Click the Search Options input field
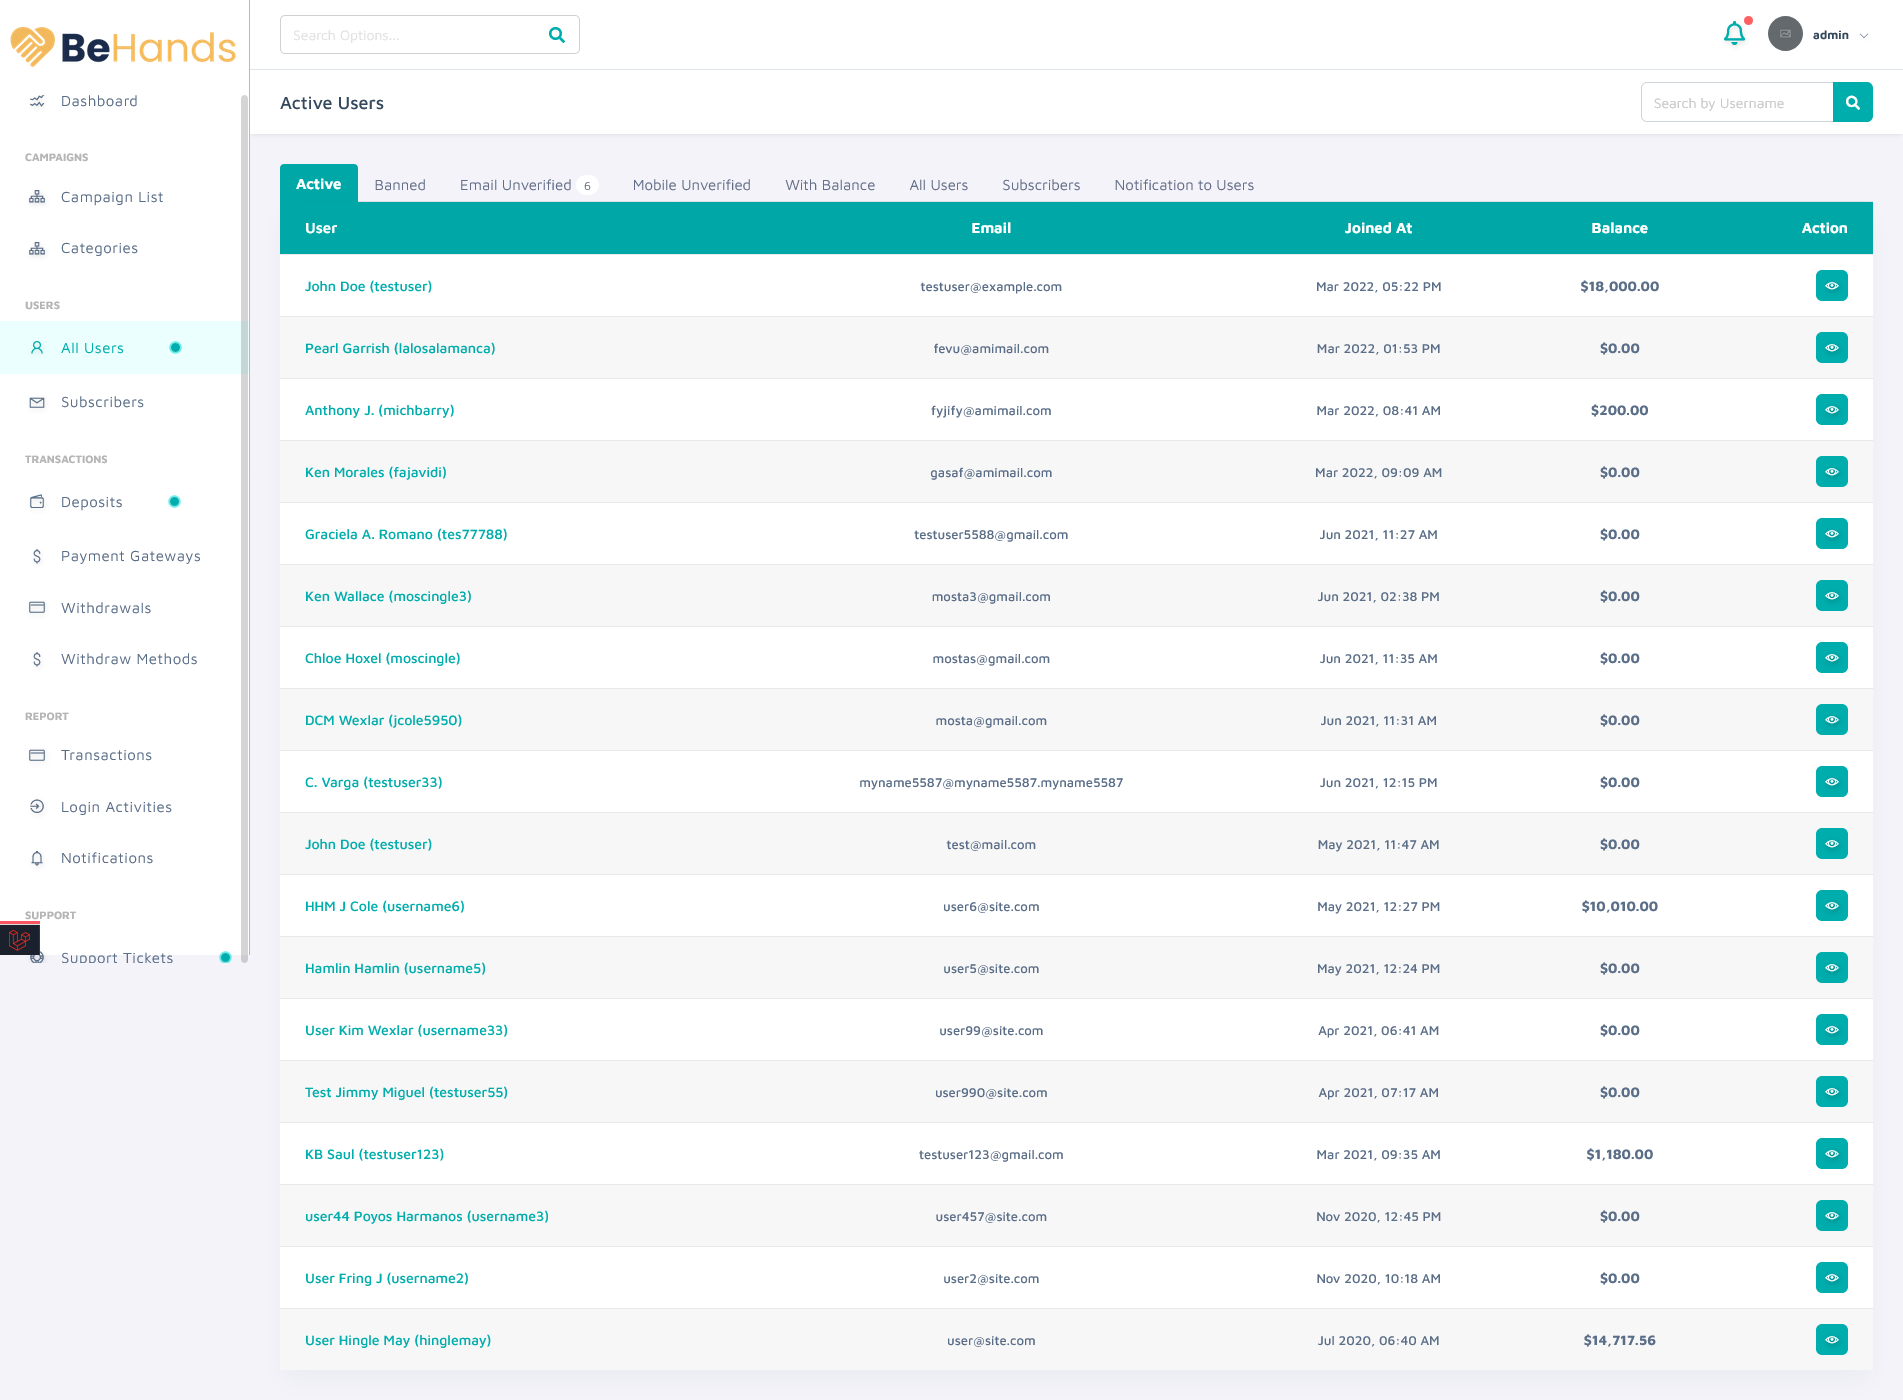 (x=410, y=34)
